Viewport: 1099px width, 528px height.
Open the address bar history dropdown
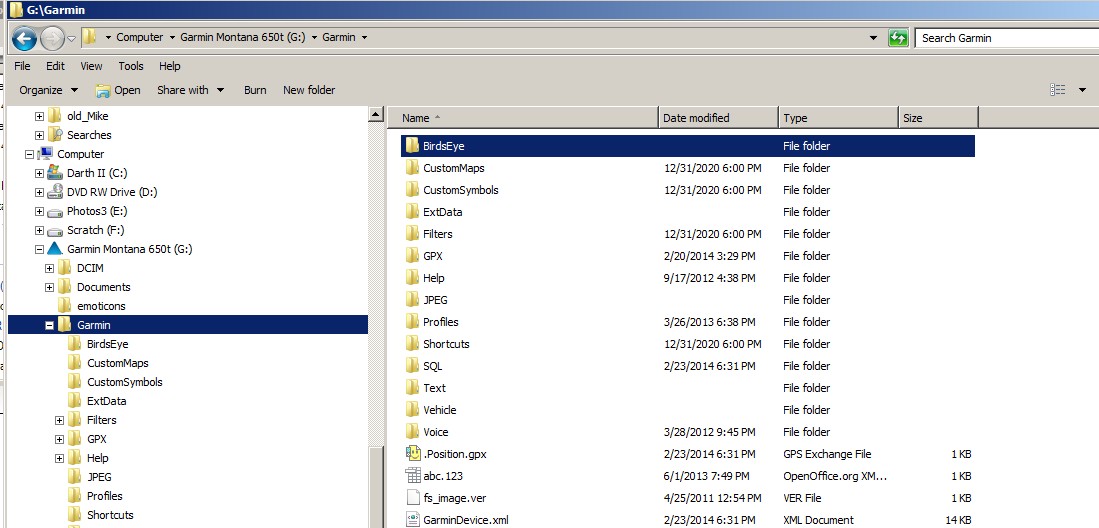pyautogui.click(x=873, y=38)
